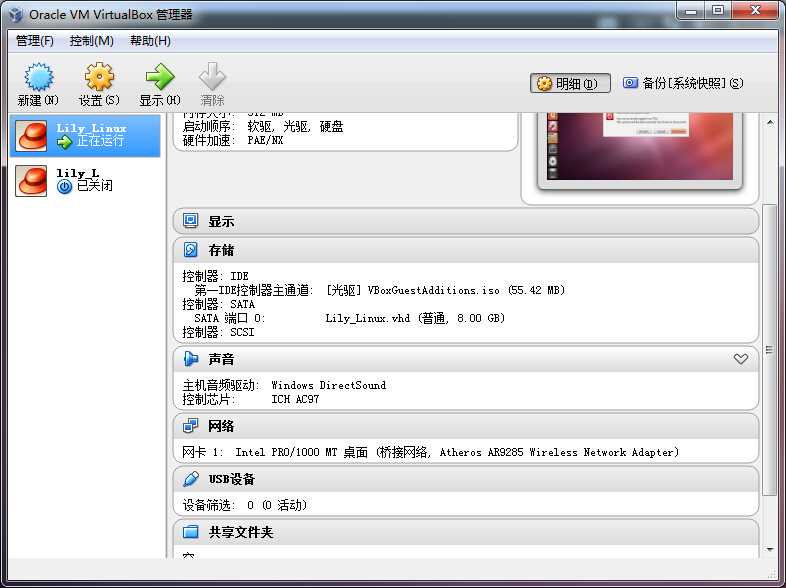Screen dimensions: 786x588
Task: Click the 硬件加速 PAE/NX line
Action: 233,140
